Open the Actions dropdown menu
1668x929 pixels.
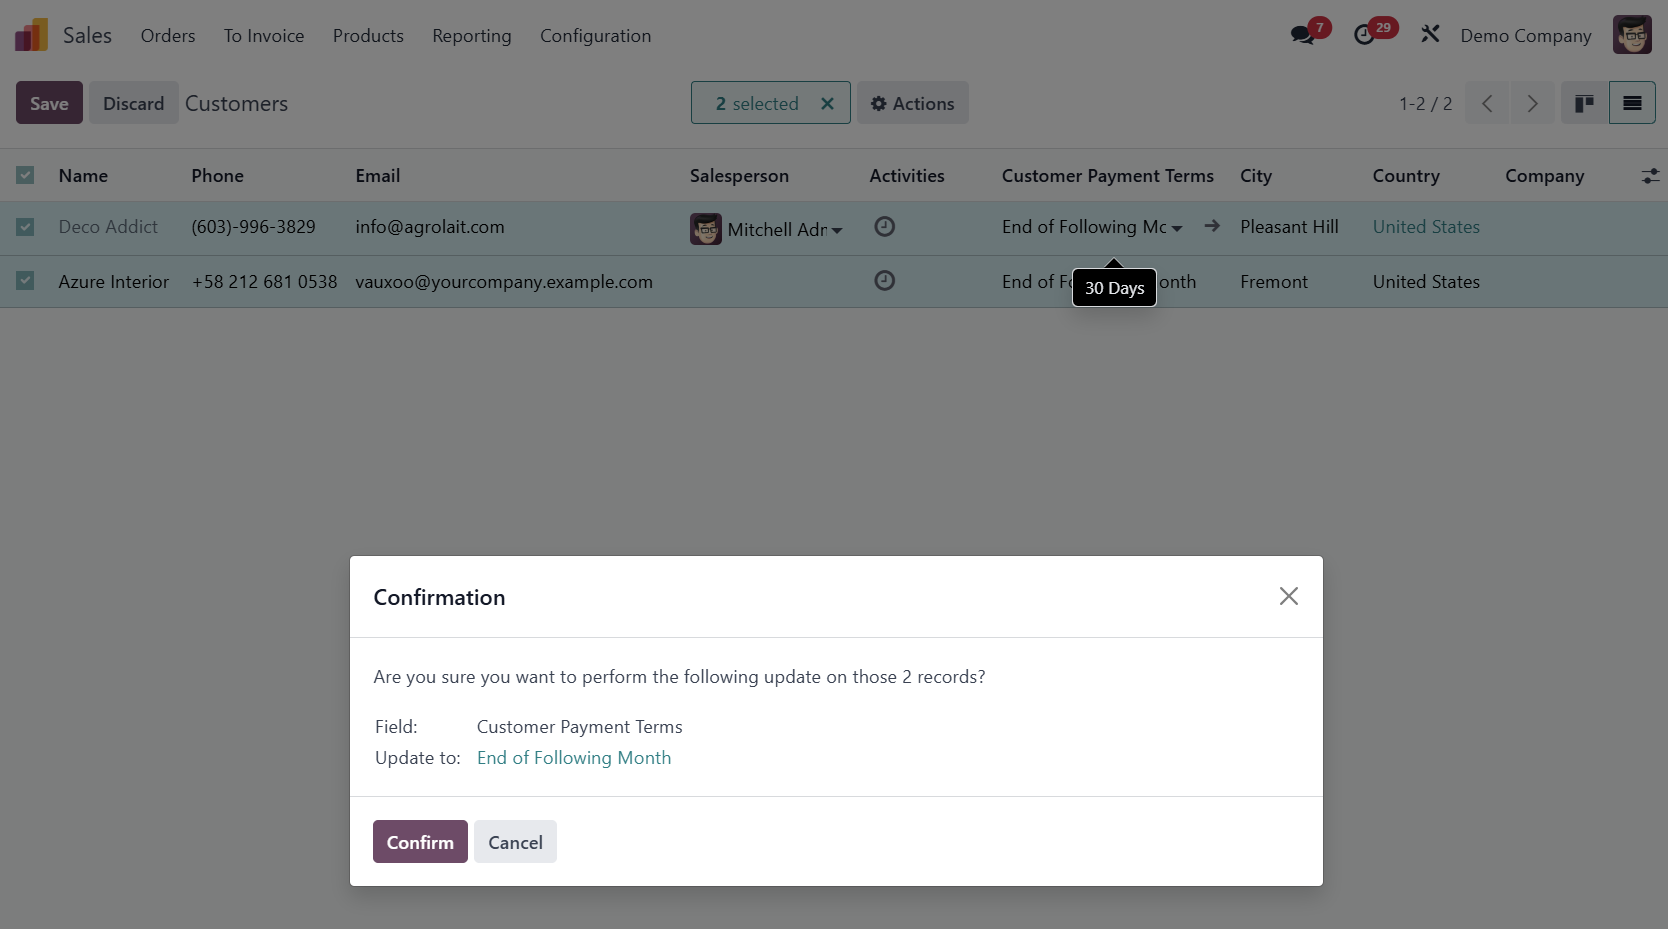point(912,103)
